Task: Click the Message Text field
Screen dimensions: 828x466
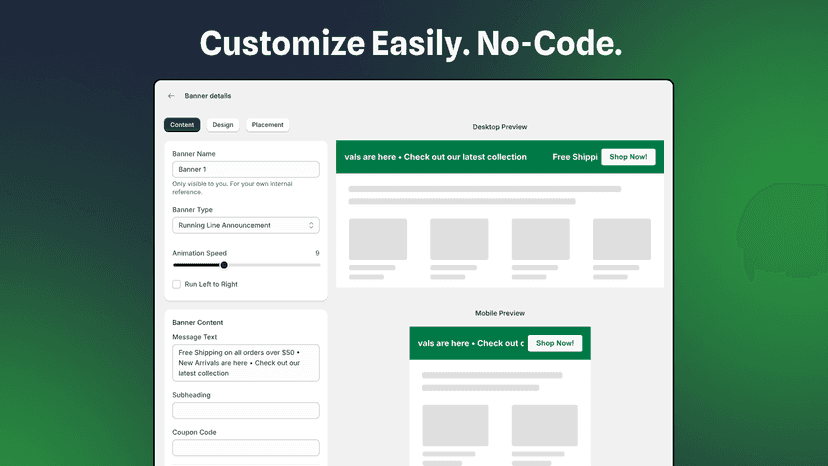Action: [x=246, y=362]
